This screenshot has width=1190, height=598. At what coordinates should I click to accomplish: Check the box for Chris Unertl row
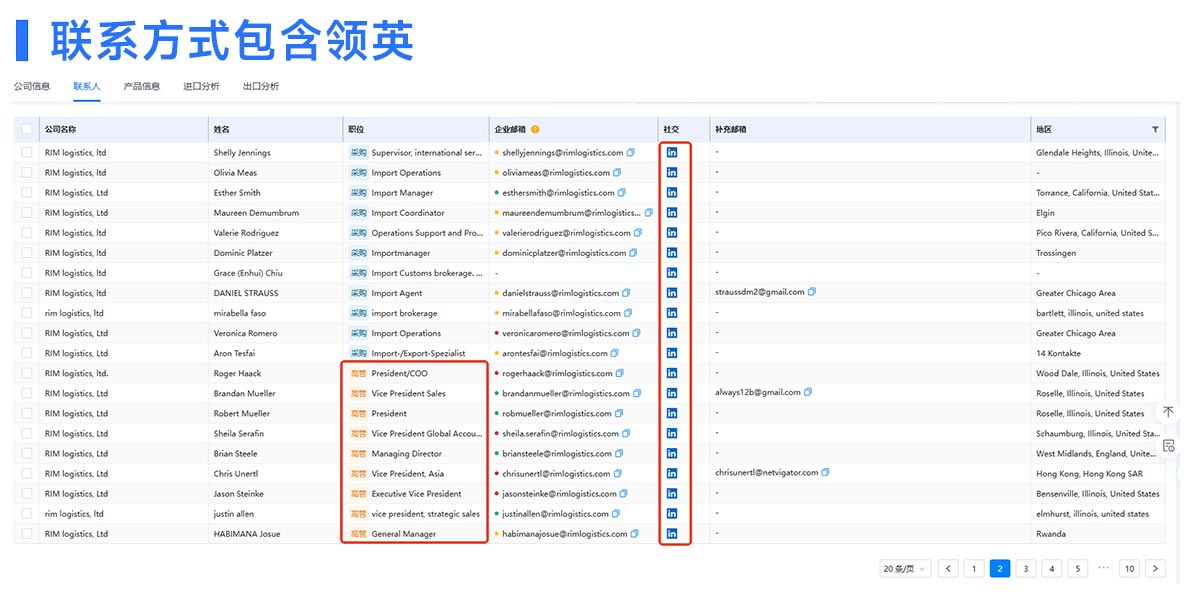tap(27, 474)
